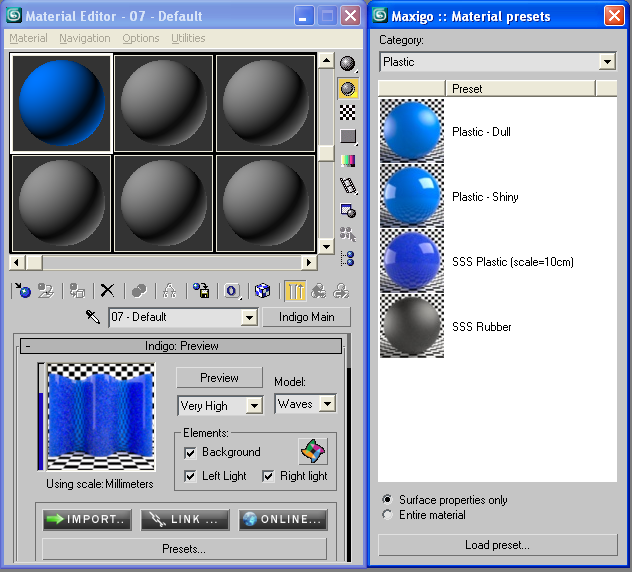Click sample slots scroll down arrow
The height and width of the screenshot is (572, 632).
pos(326,246)
